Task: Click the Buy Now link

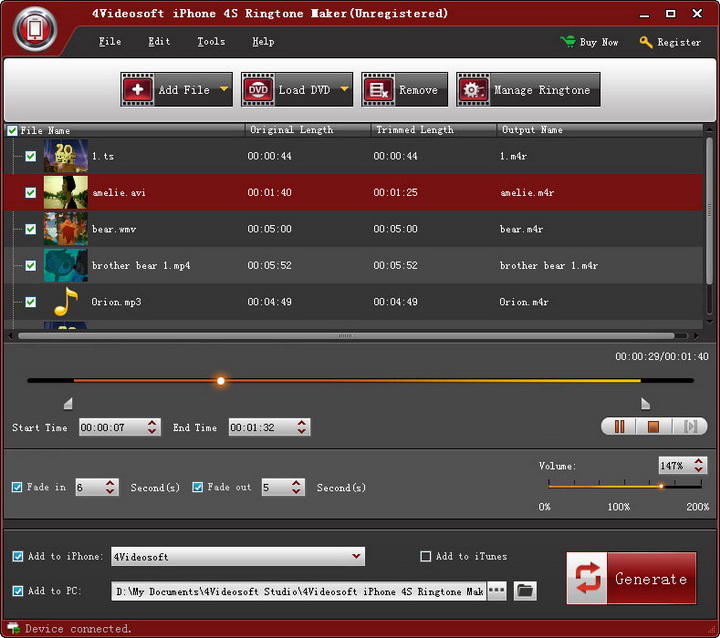Action: point(599,42)
